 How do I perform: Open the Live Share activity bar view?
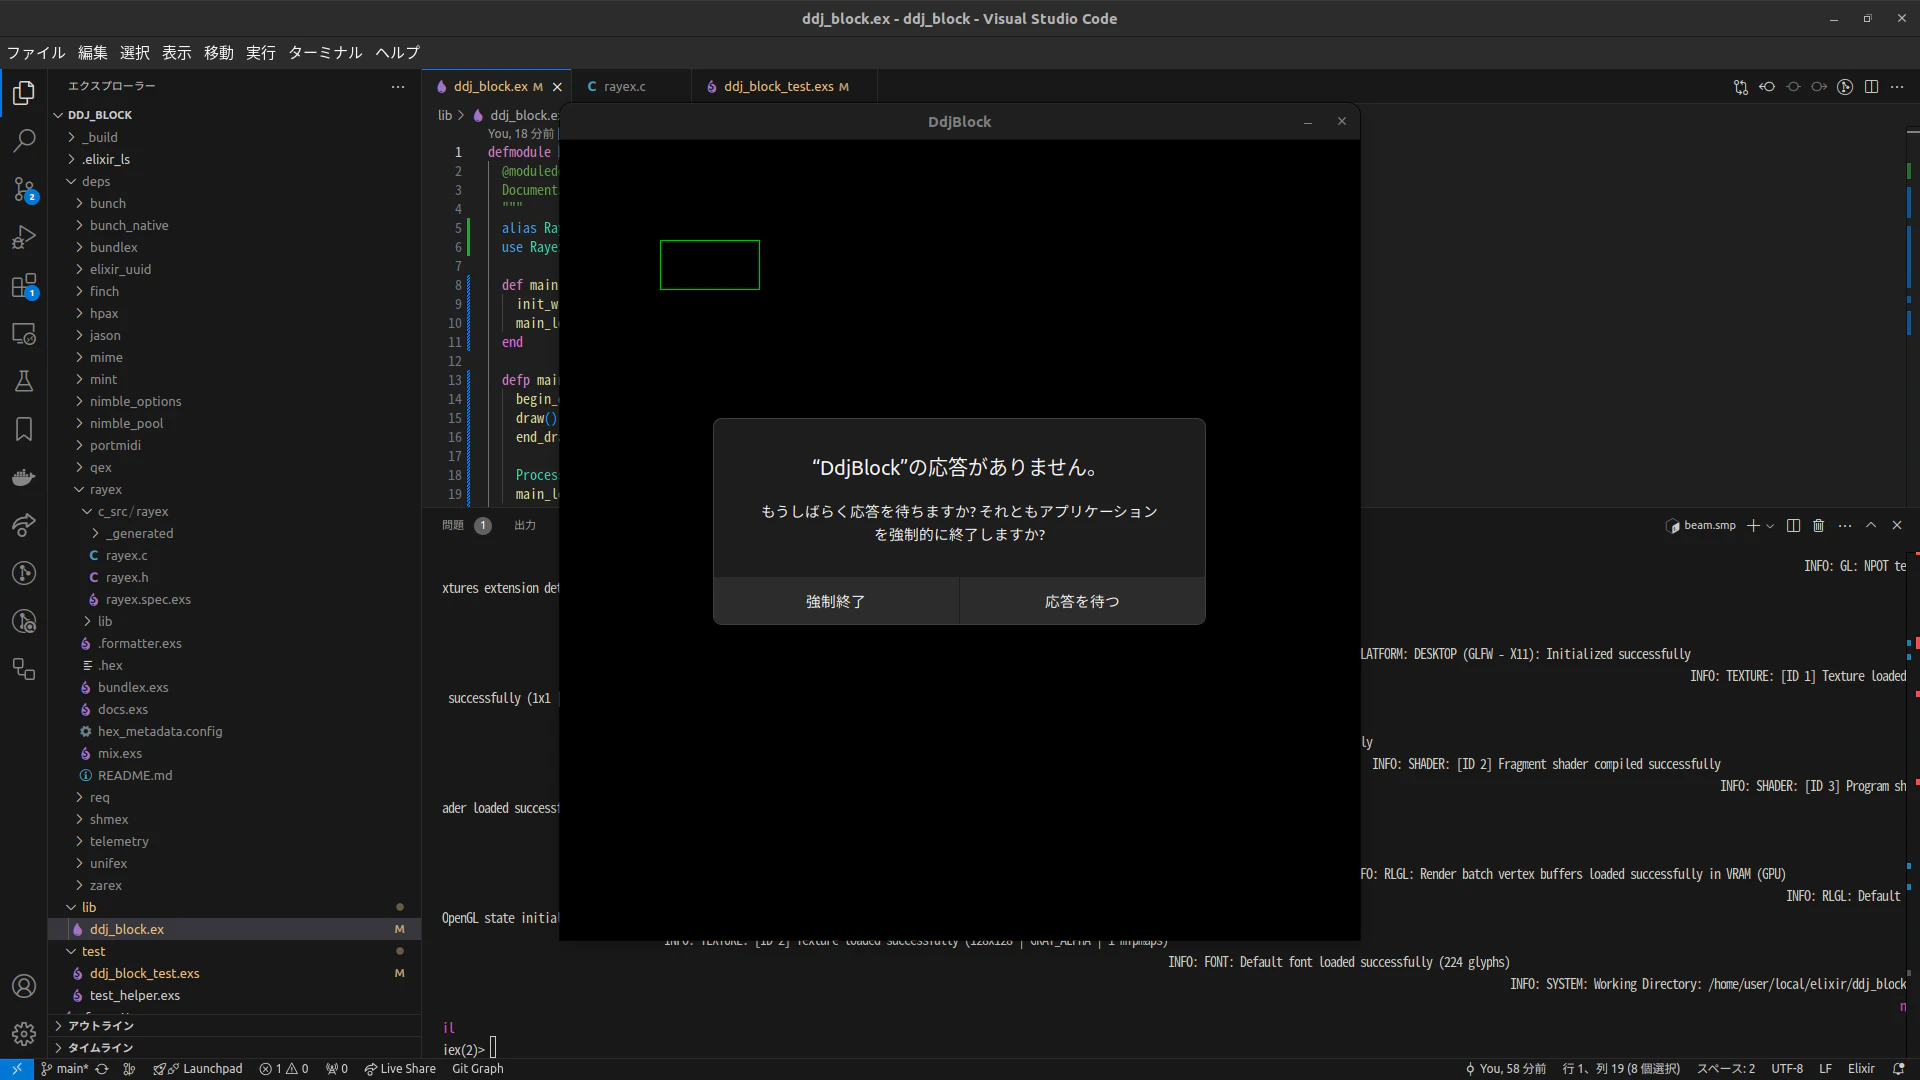click(24, 525)
